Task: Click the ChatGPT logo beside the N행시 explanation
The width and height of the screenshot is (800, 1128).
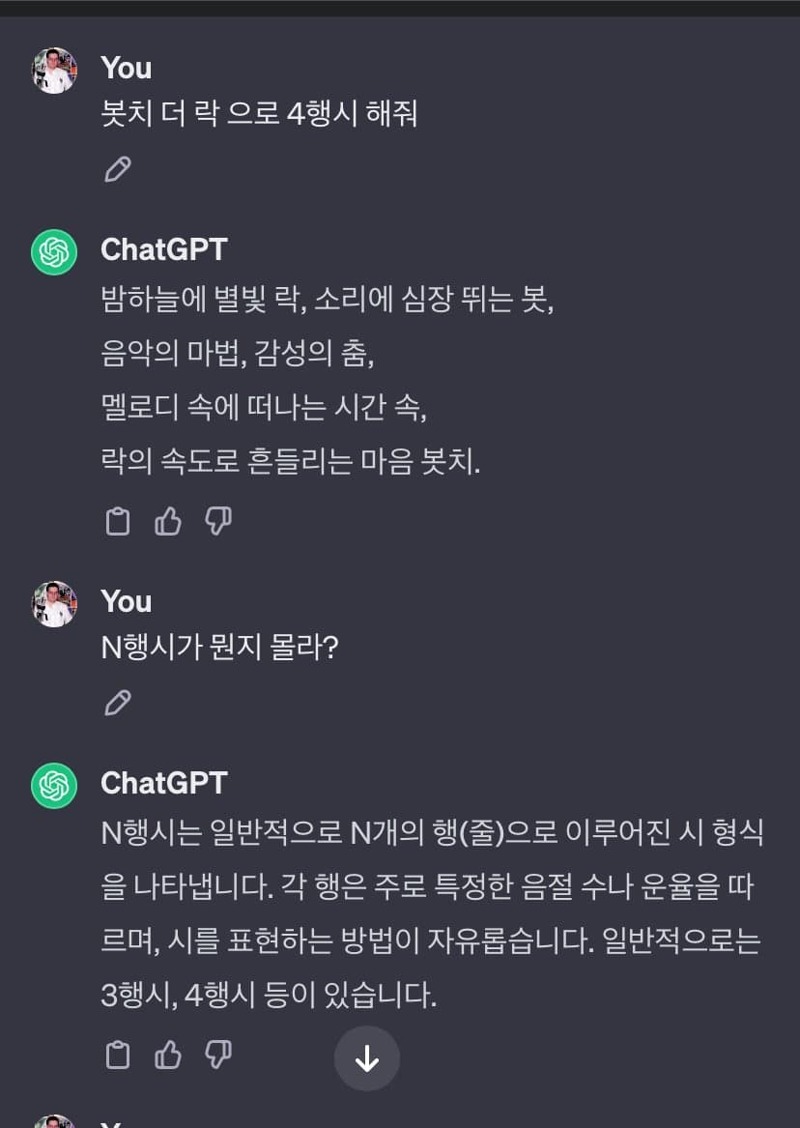Action: pyautogui.click(x=54, y=785)
